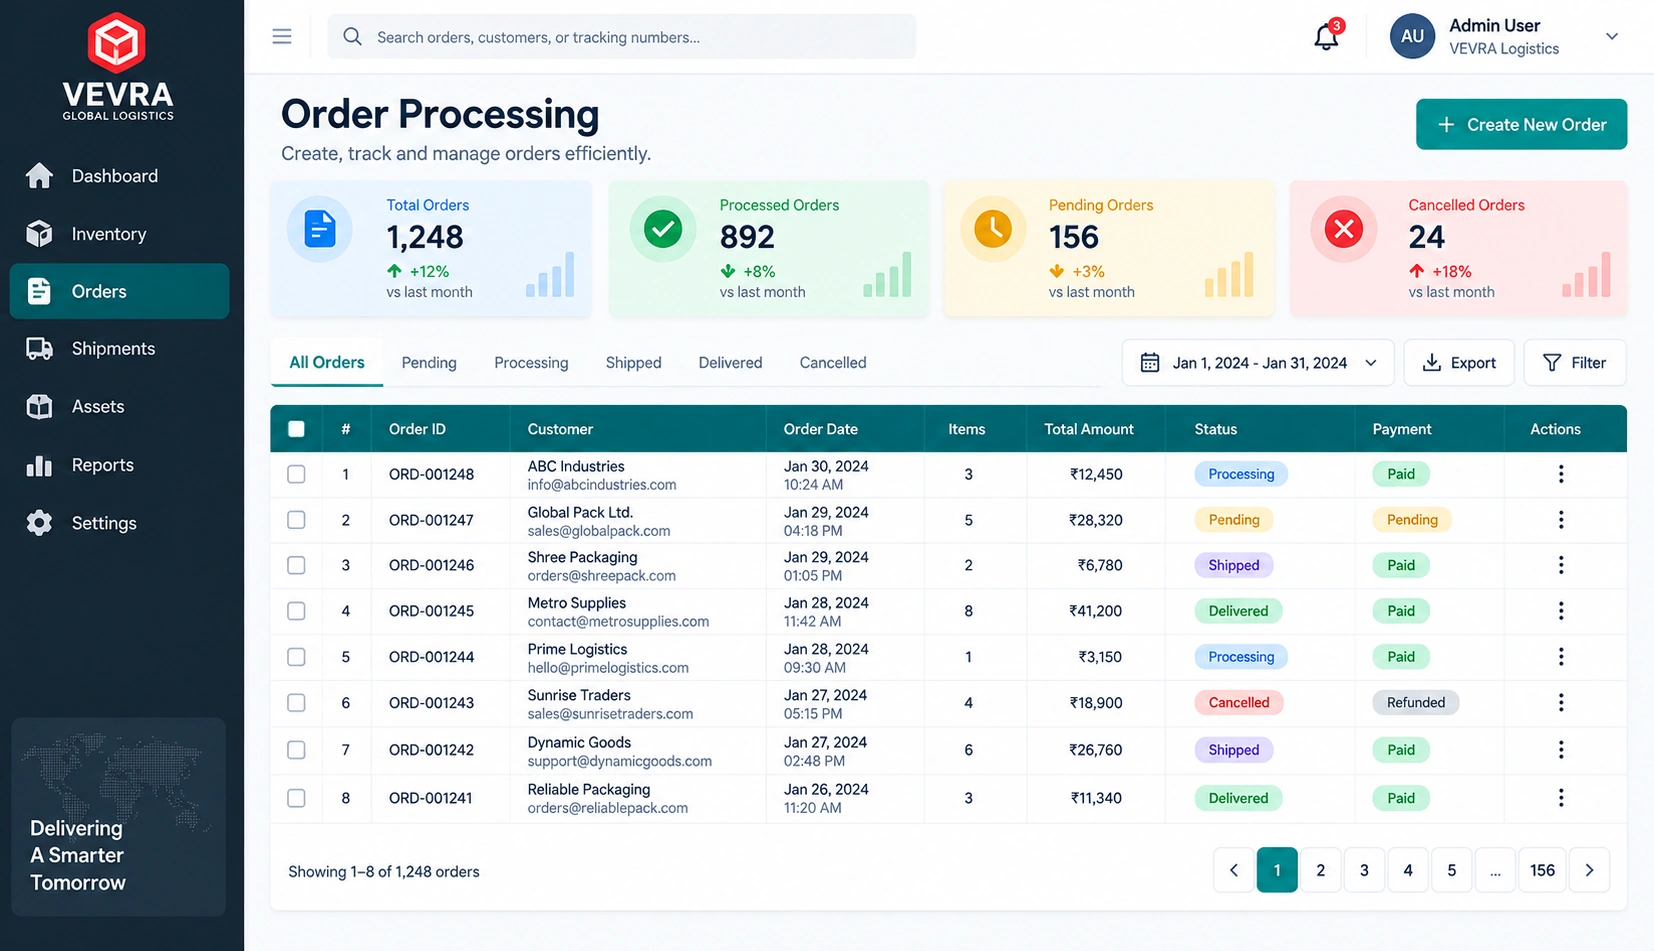This screenshot has height=951, width=1654.
Task: Switch to the Shipped tab
Action: [633, 363]
